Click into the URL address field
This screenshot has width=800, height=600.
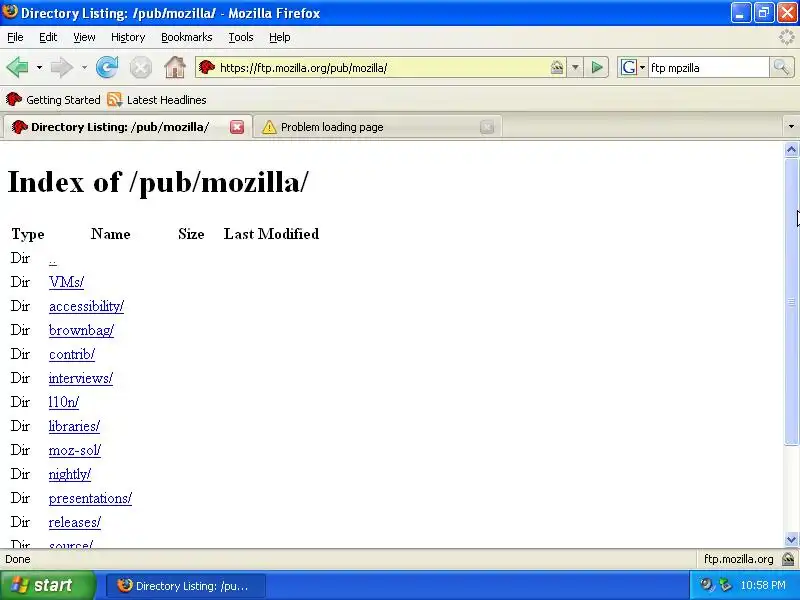383,67
